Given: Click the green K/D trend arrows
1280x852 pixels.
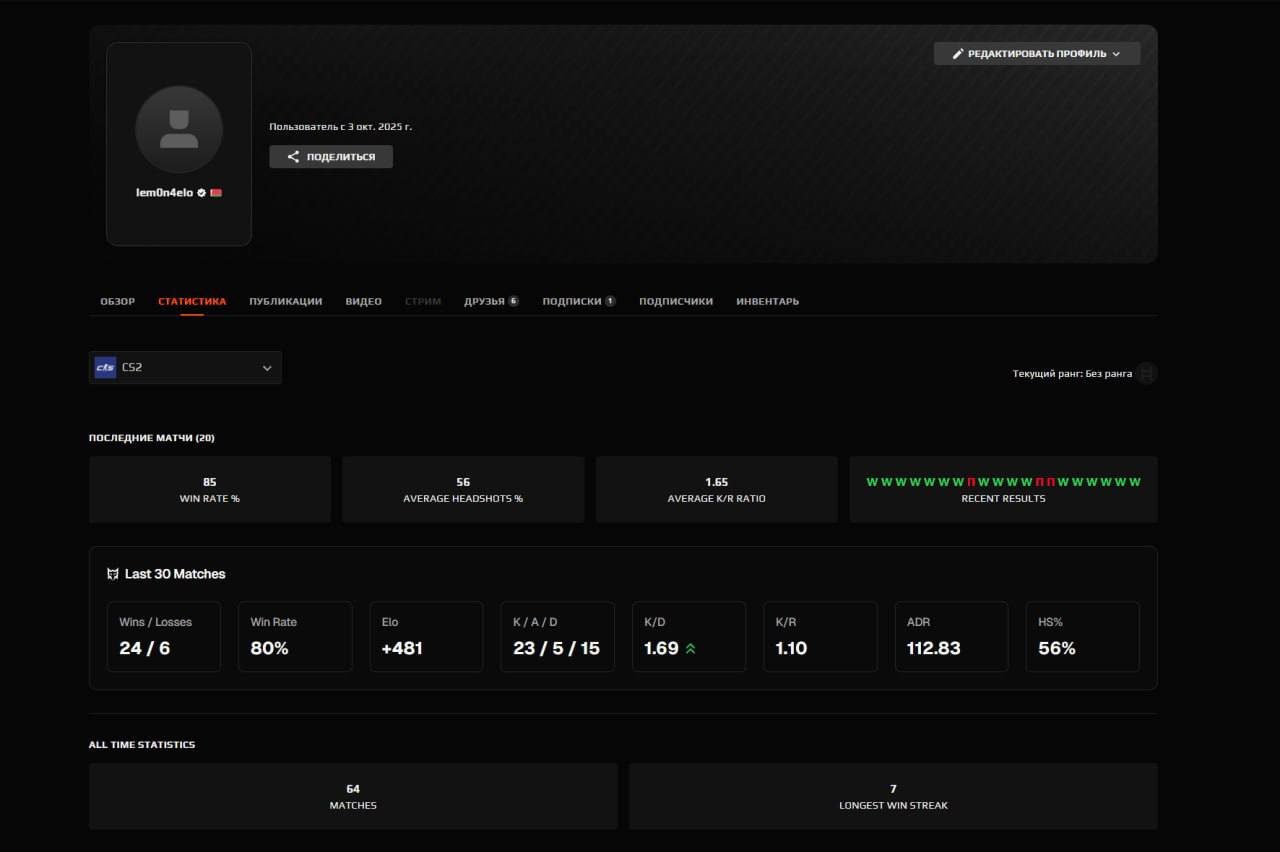Looking at the screenshot, I should coord(690,649).
